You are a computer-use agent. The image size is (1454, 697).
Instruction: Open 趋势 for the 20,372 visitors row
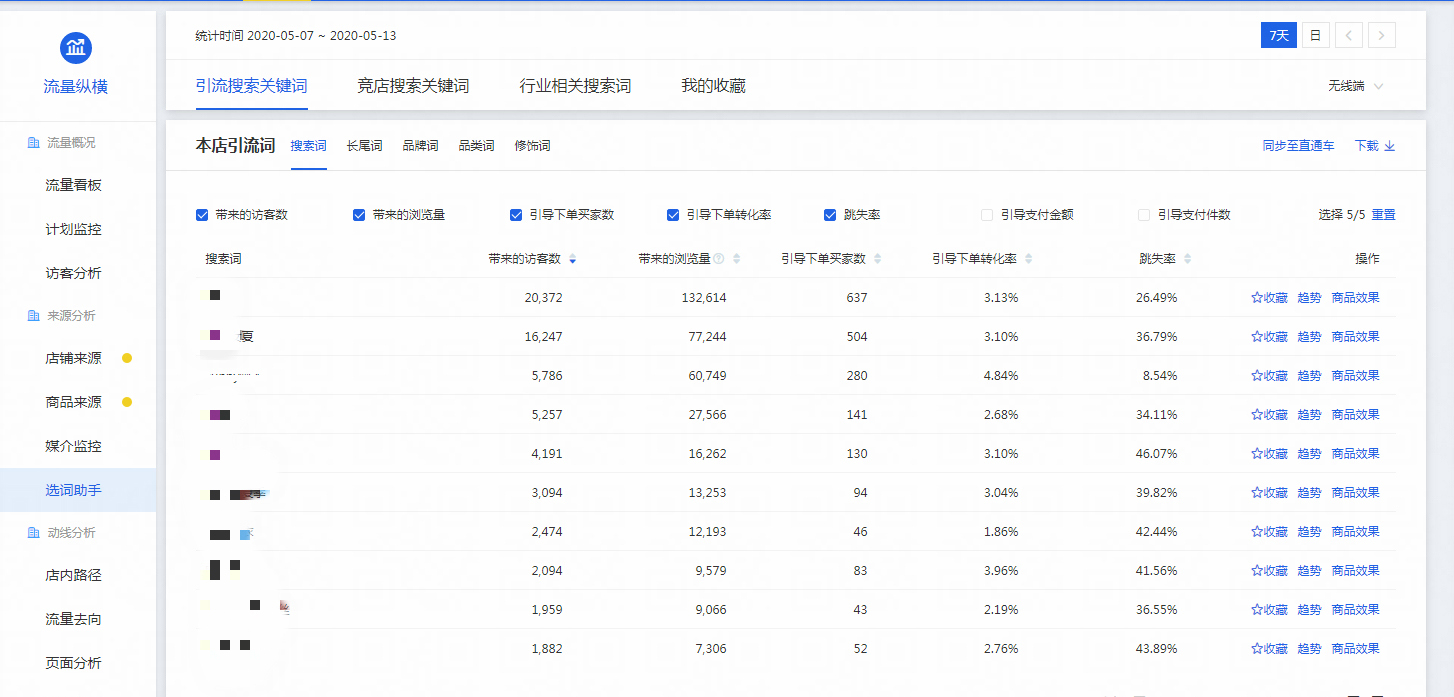[1309, 298]
